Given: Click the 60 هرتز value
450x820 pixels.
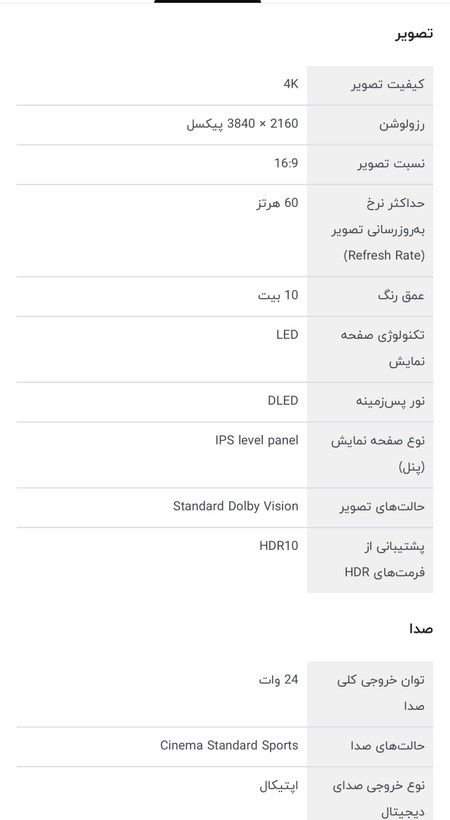Looking at the screenshot, I should [277, 203].
